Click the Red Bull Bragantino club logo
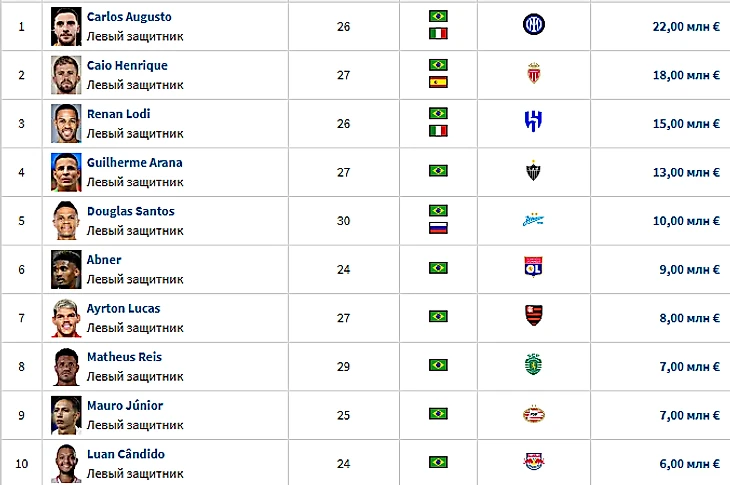Screen dimensions: 730x485 pyautogui.click(x=534, y=461)
